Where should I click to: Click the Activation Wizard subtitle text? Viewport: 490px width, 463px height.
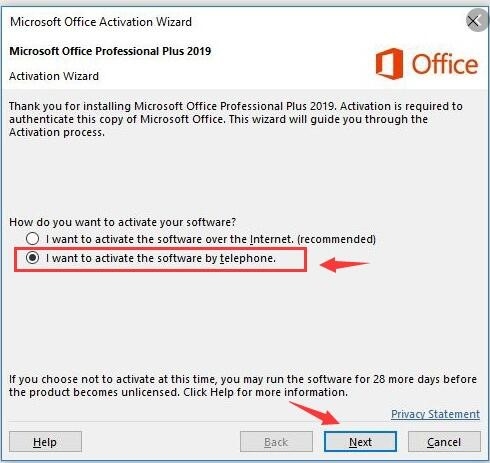(x=54, y=76)
